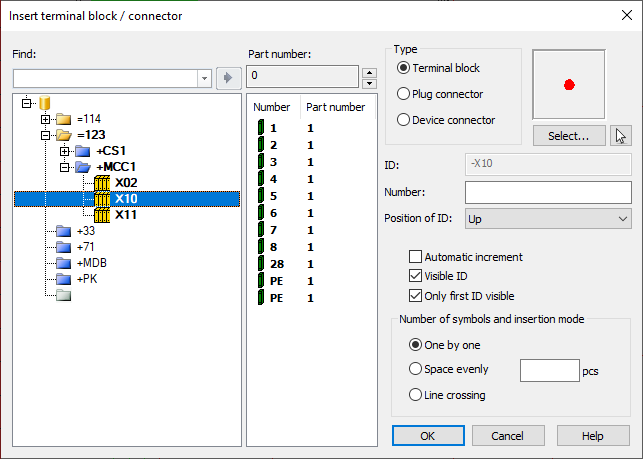Image resolution: width=643 pixels, height=459 pixels.
Task: Click the database root icon in tree
Action: [x=45, y=103]
